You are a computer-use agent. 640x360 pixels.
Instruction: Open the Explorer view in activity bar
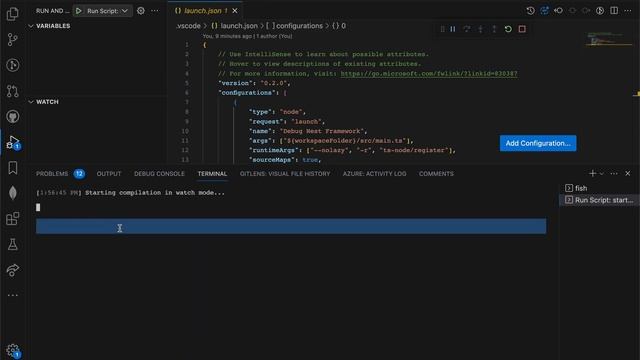pyautogui.click(x=13, y=14)
